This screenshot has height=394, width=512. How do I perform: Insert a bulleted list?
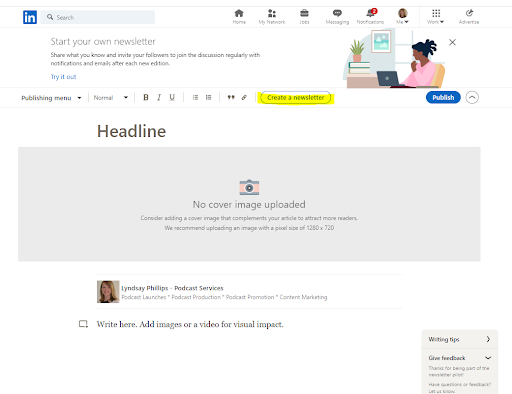point(208,97)
